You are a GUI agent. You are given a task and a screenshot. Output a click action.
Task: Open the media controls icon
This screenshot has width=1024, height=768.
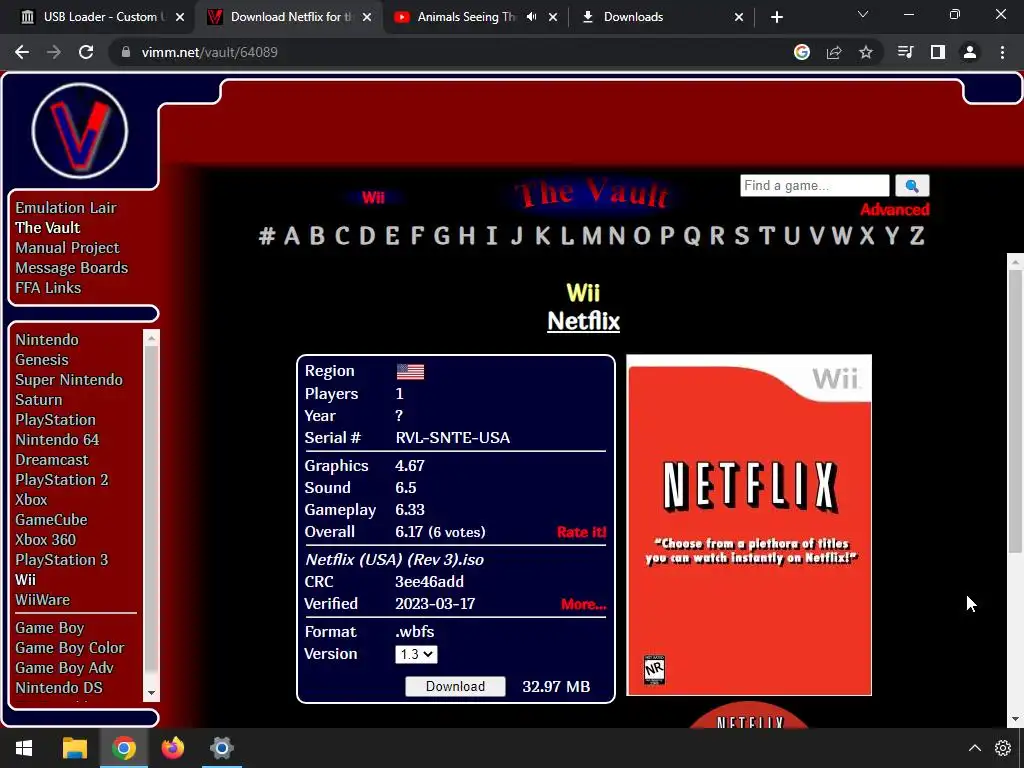tap(905, 52)
